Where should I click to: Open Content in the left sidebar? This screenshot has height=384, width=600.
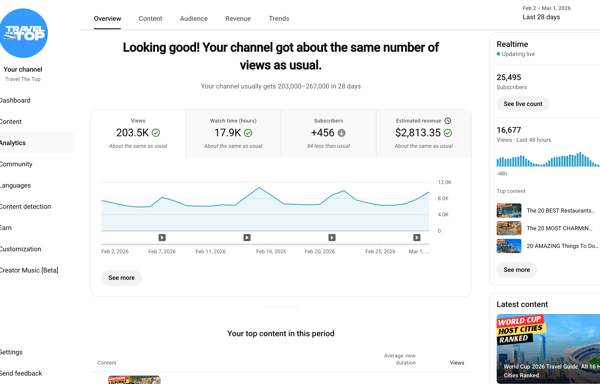coord(11,122)
